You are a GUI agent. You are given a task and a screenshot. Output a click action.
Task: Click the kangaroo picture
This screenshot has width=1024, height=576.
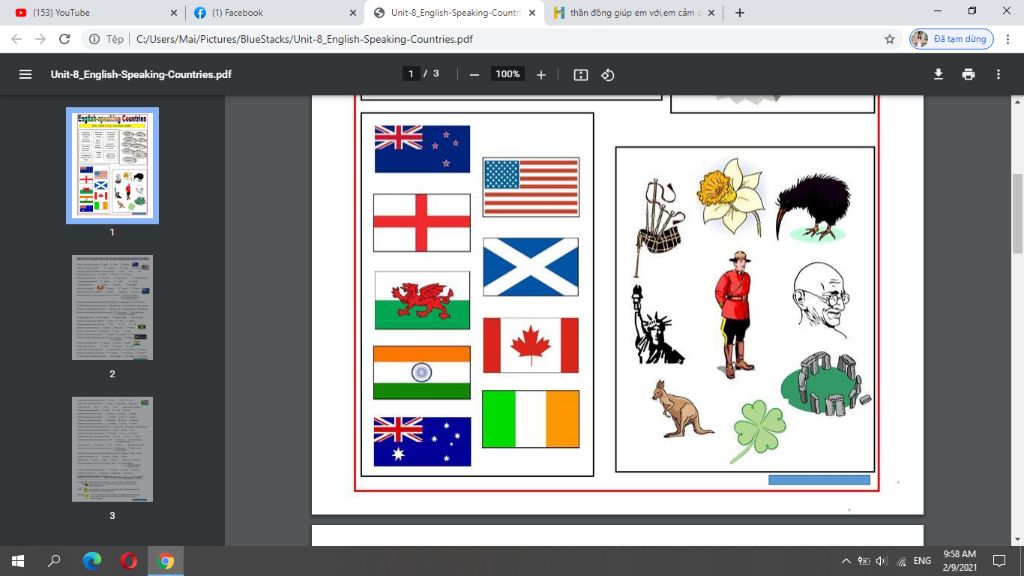click(681, 409)
